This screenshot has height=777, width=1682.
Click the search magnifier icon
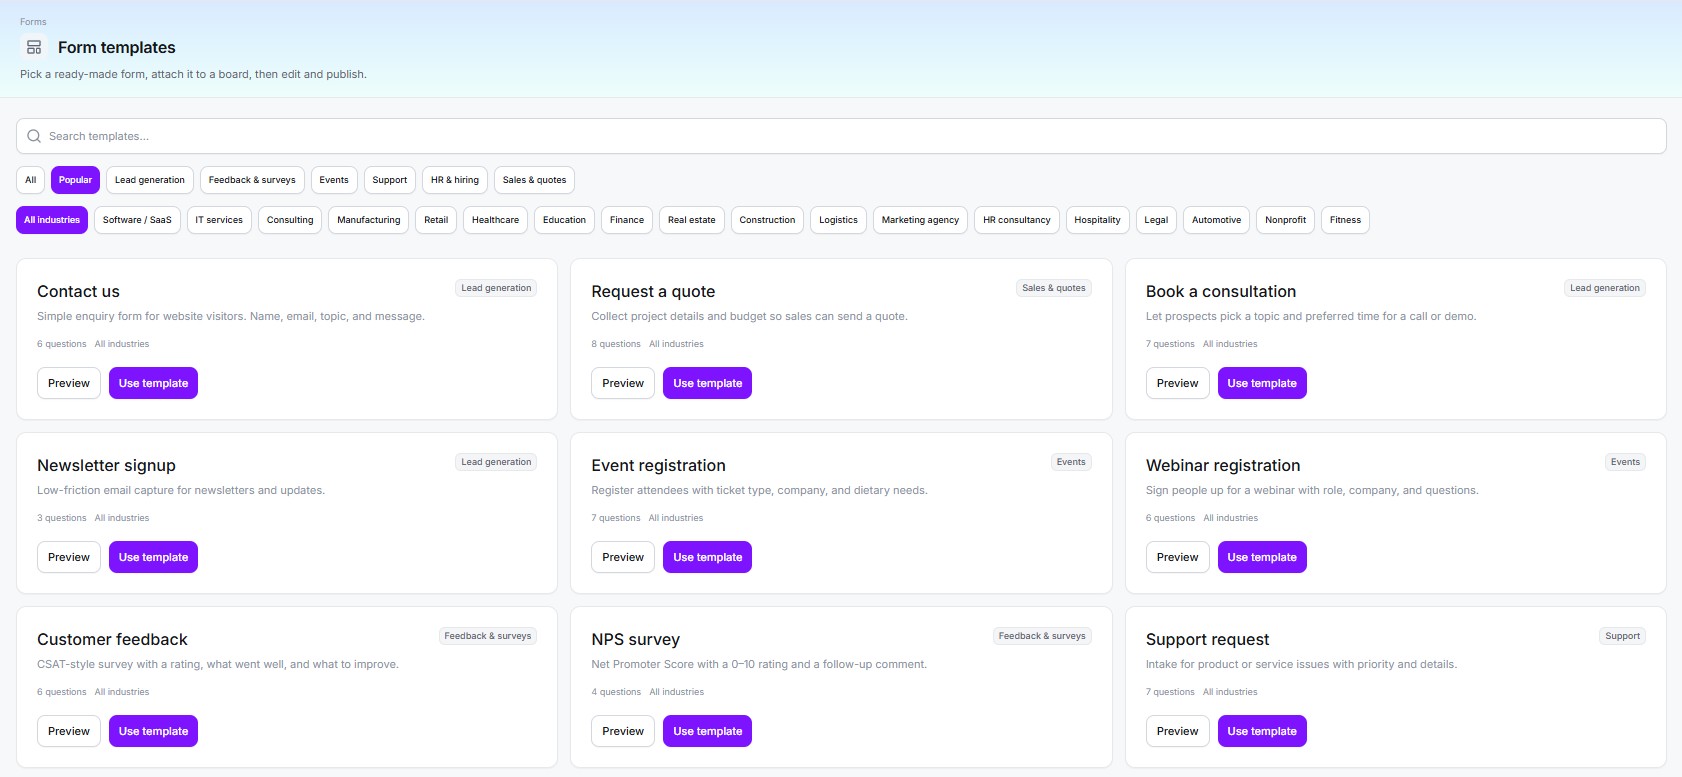click(x=34, y=136)
